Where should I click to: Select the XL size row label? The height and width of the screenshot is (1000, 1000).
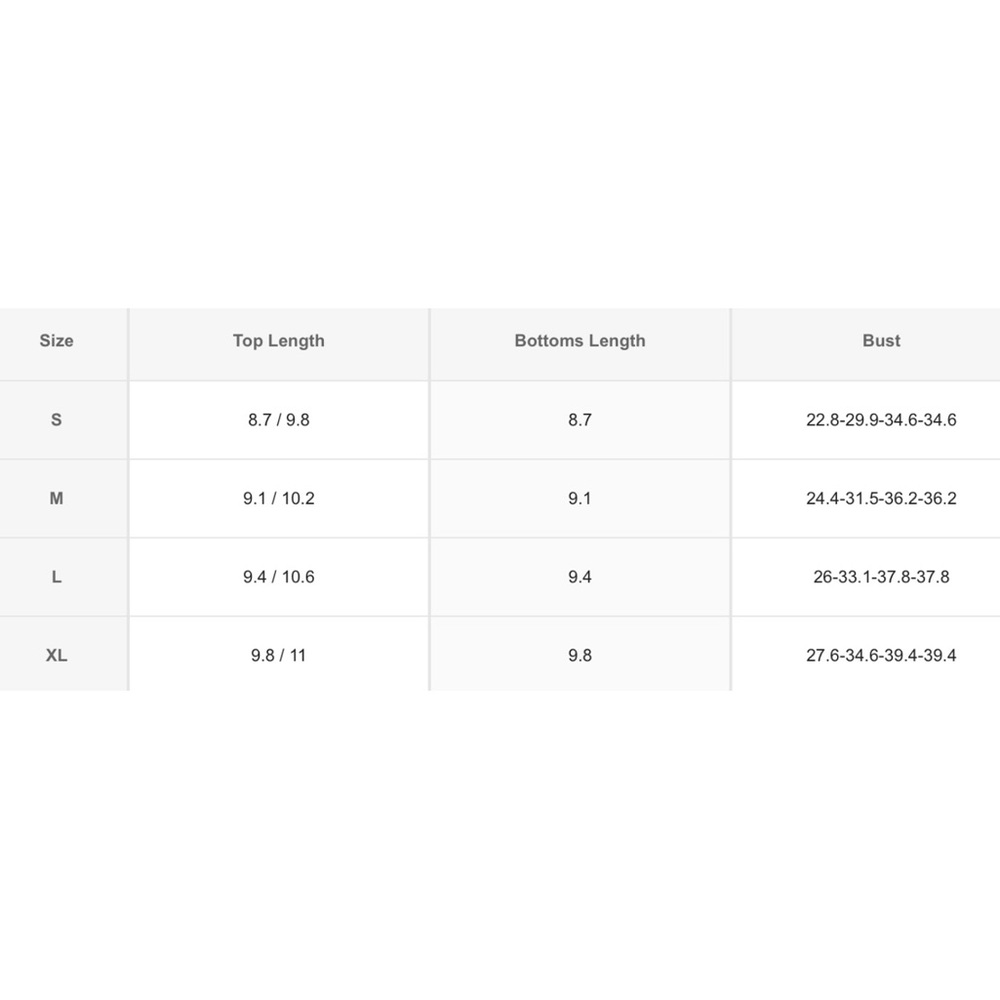click(56, 656)
